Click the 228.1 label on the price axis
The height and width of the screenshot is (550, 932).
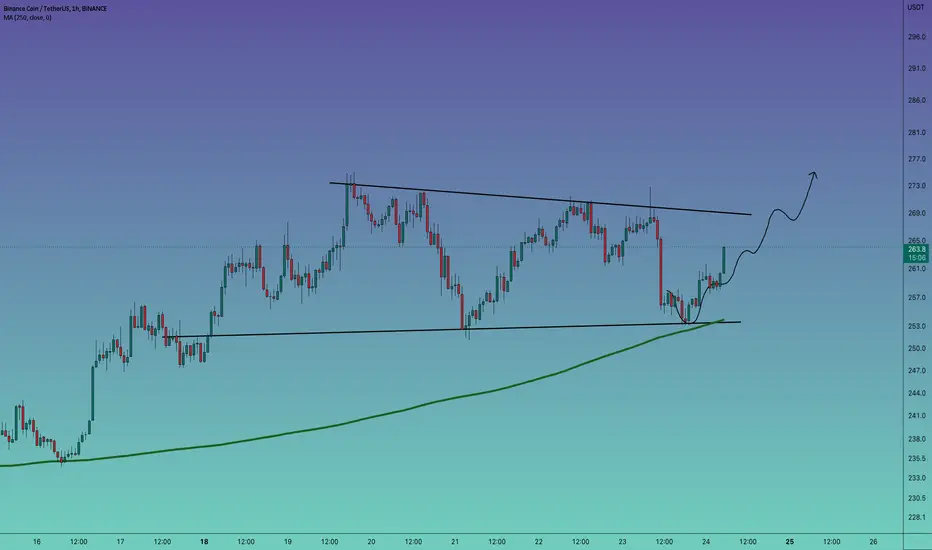(917, 517)
